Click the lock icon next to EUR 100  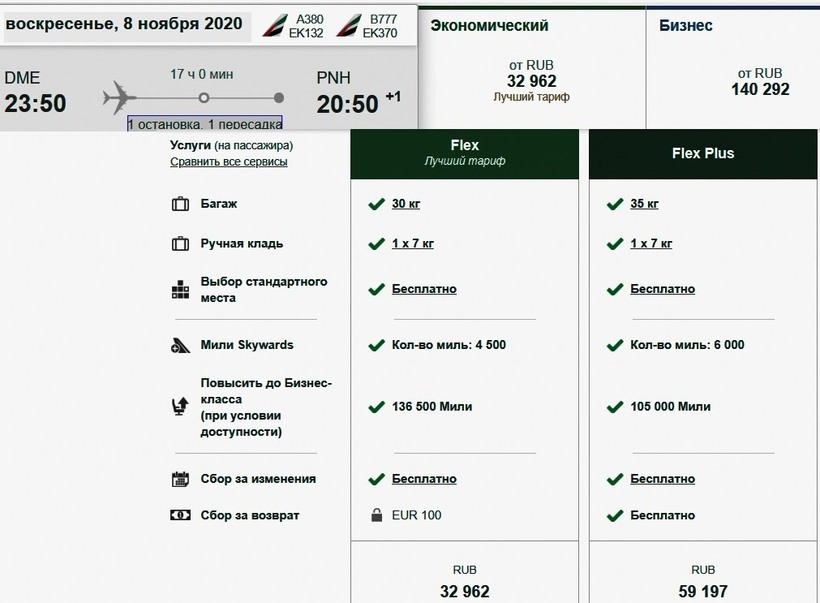click(x=376, y=515)
